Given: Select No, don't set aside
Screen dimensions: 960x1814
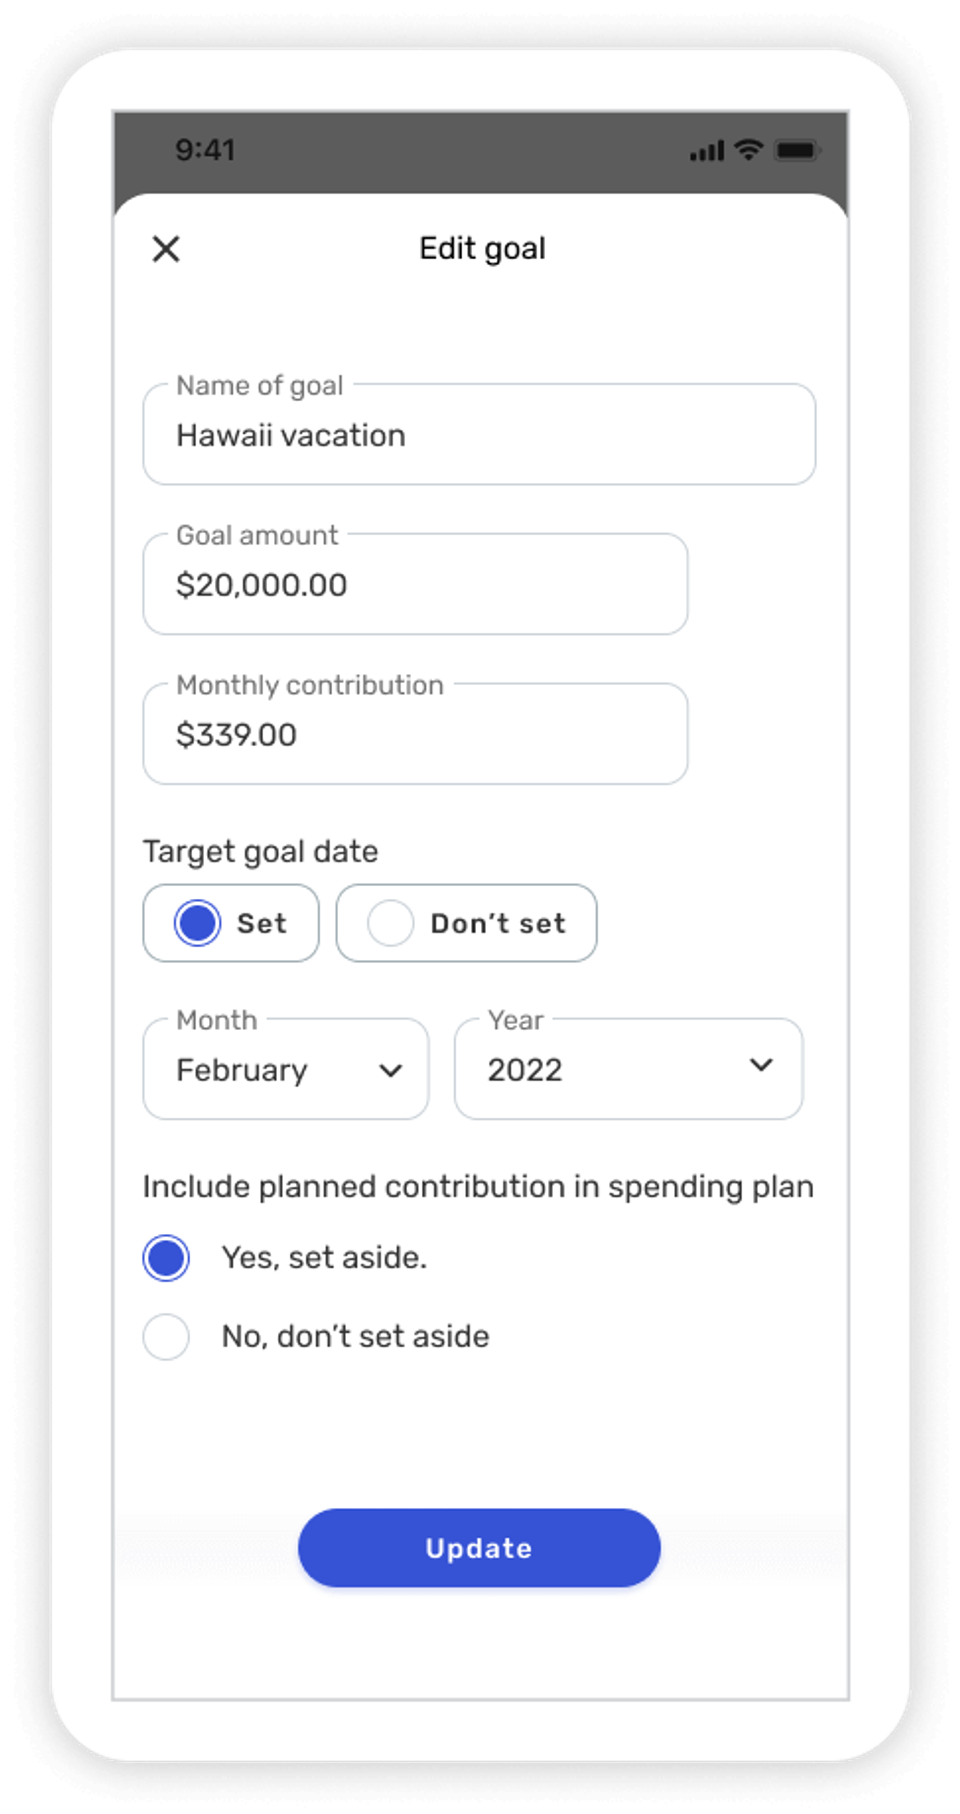Looking at the screenshot, I should 166,1336.
